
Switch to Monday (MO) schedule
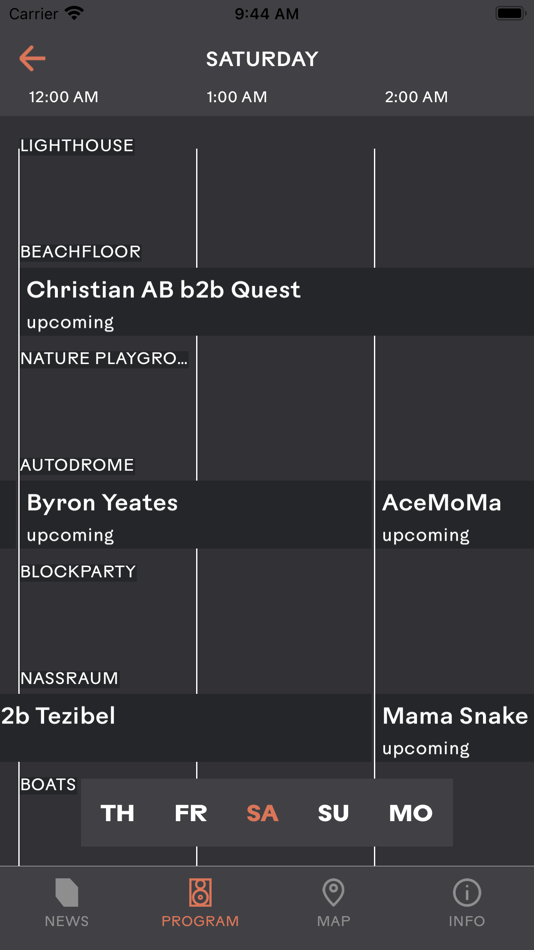click(x=410, y=812)
